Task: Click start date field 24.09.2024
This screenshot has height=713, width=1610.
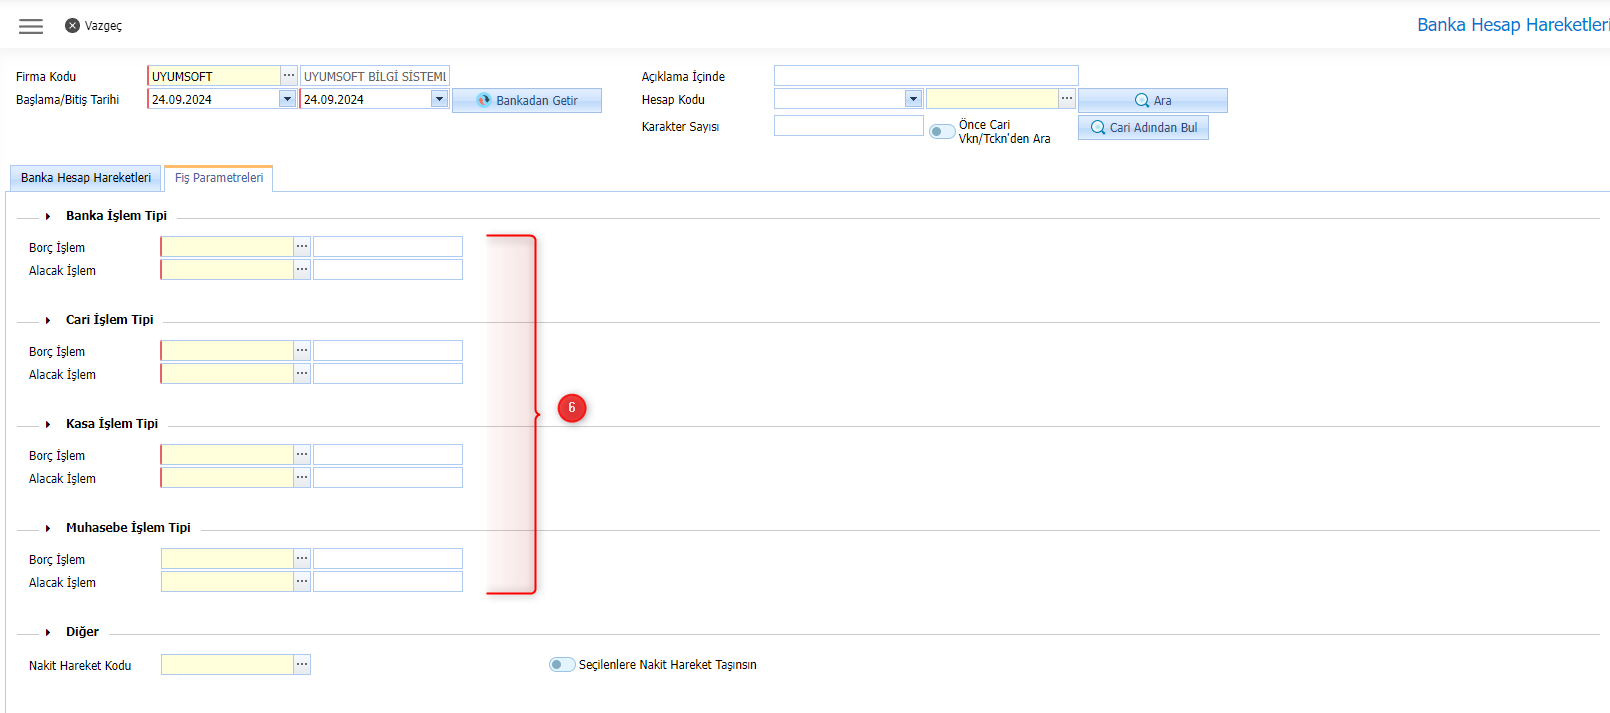Action: (x=213, y=99)
